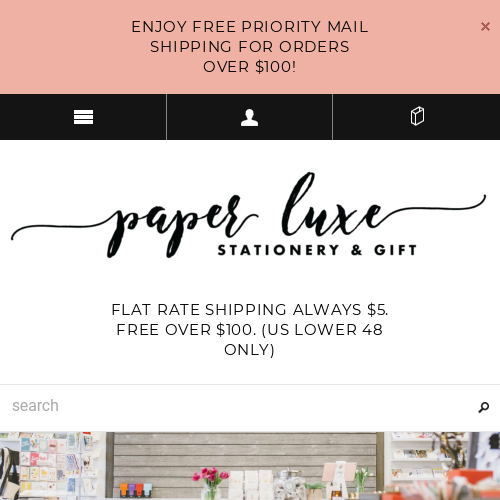
Task: Click the Over $100 banner line
Action: [250, 67]
